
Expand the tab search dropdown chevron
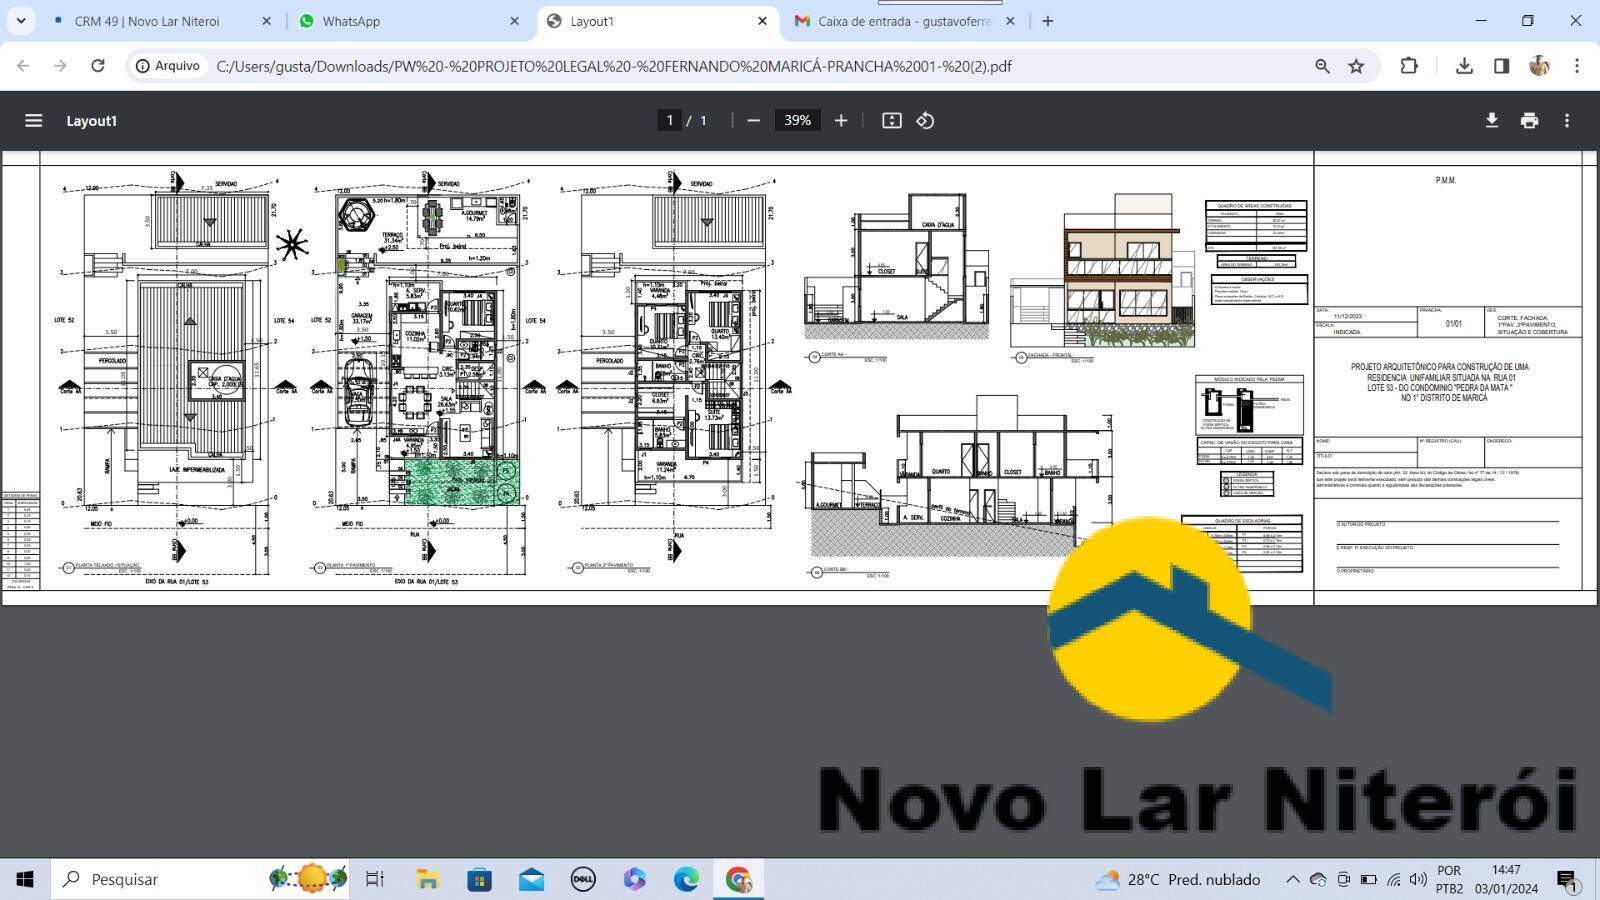tap(20, 20)
